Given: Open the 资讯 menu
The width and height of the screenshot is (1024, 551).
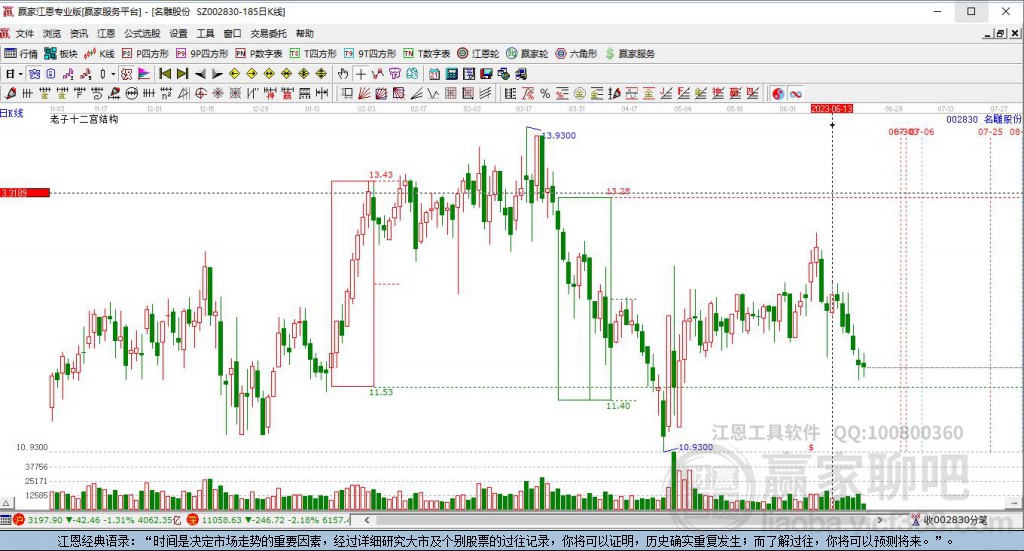Looking at the screenshot, I should point(79,33).
